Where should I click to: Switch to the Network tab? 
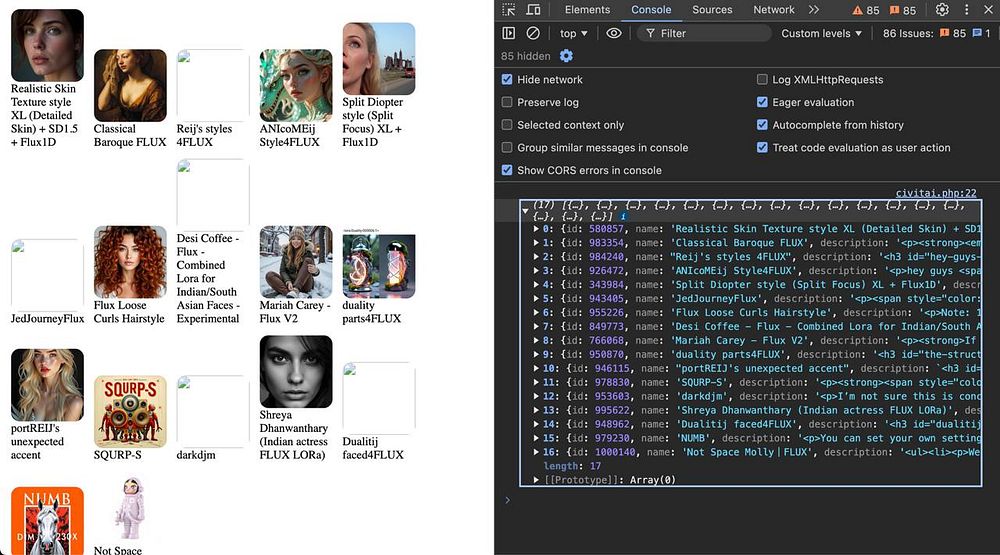[773, 10]
